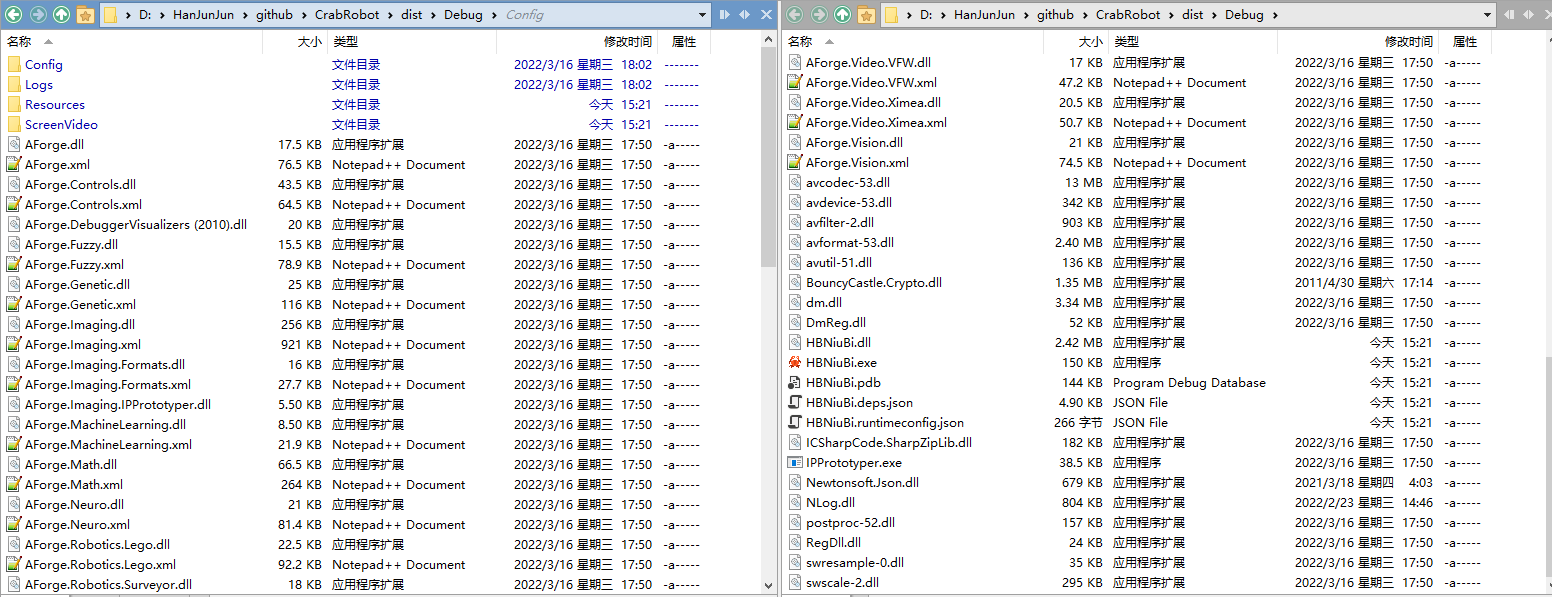Click the ScreenVideo folder icon
The width and height of the screenshot is (1552, 597).
click(14, 124)
